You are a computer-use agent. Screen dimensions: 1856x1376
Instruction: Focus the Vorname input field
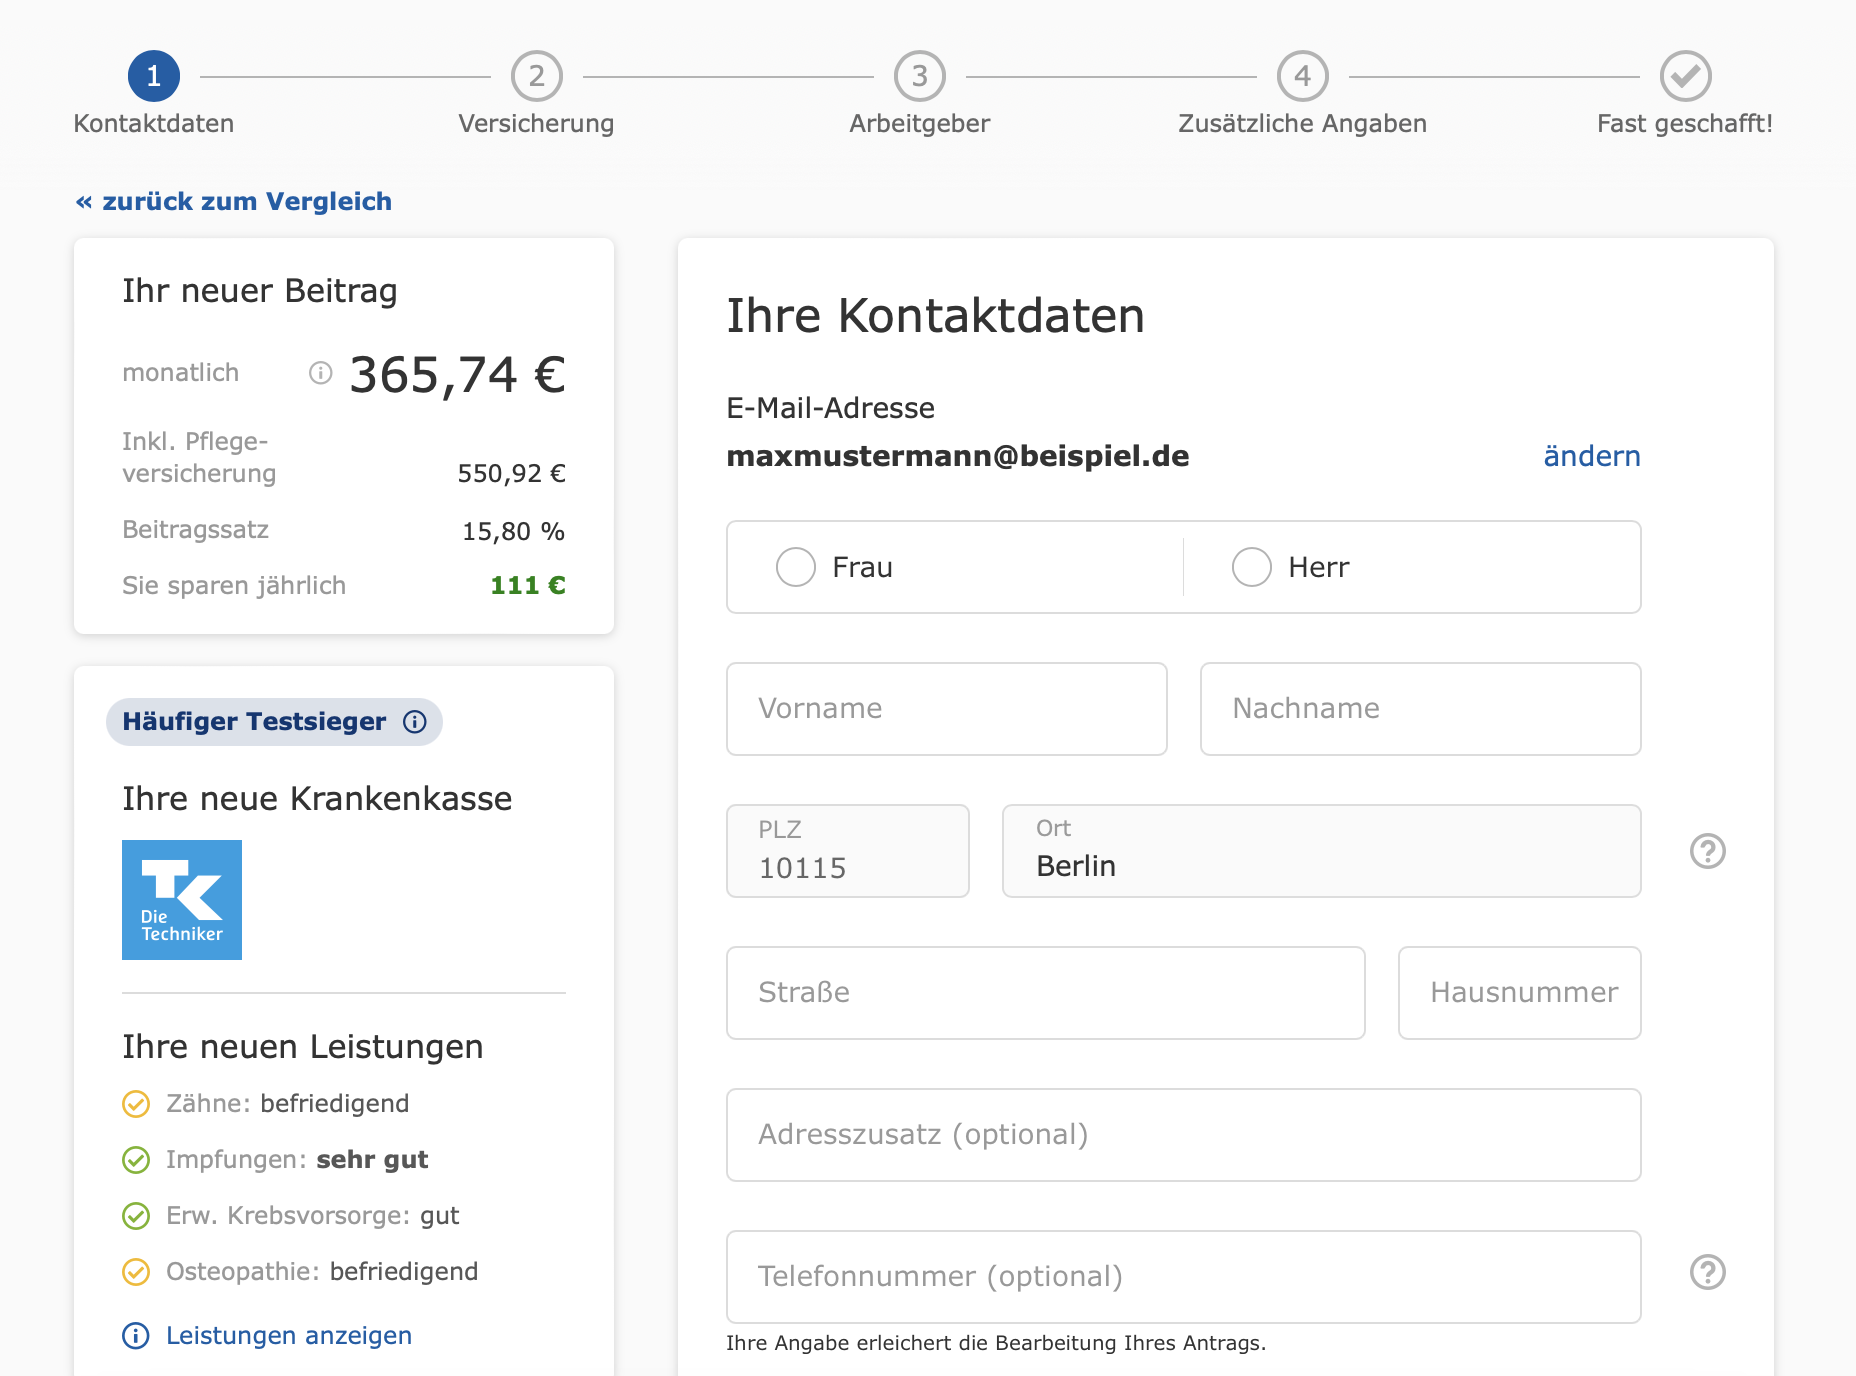coord(947,709)
